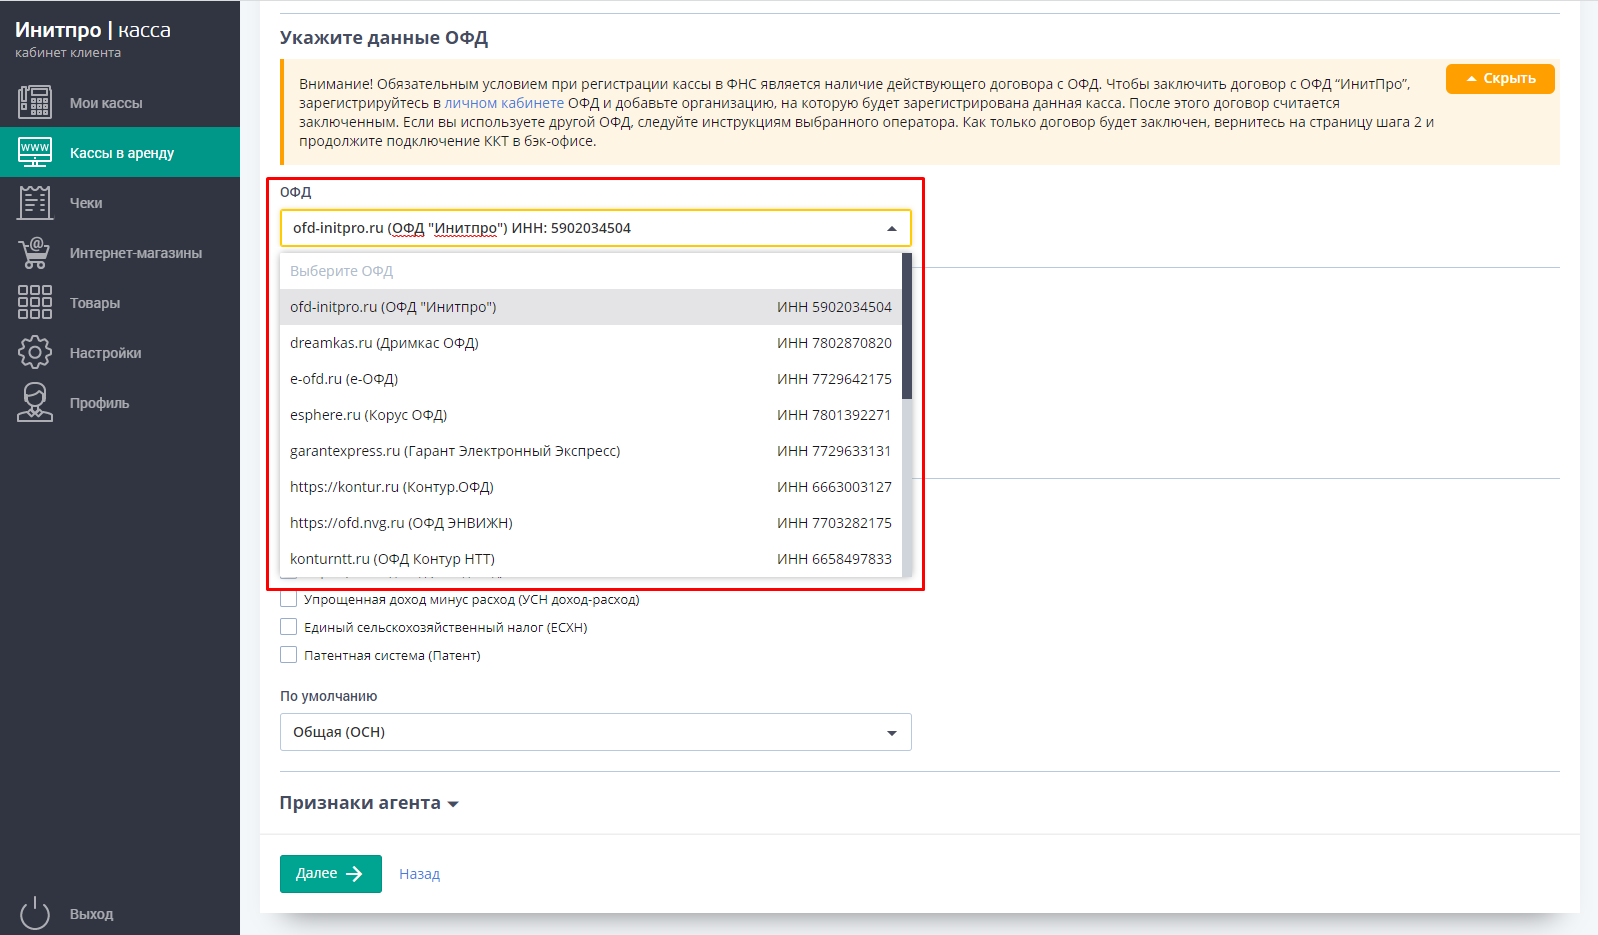
Task: Click the arrow icon on Далее button
Action: (x=354, y=874)
